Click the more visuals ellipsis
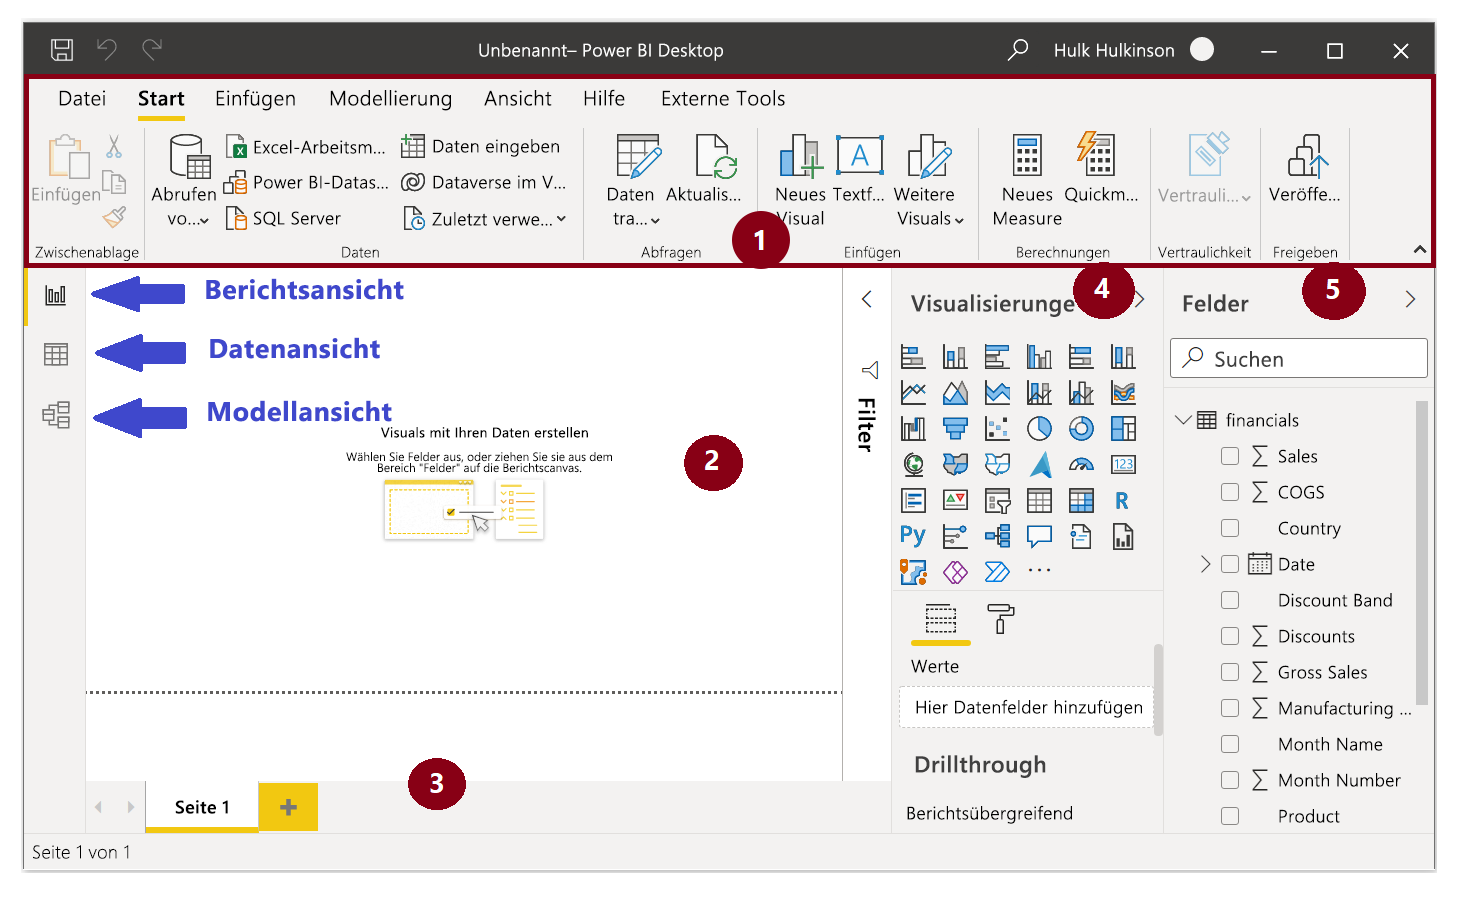 pos(1039,571)
